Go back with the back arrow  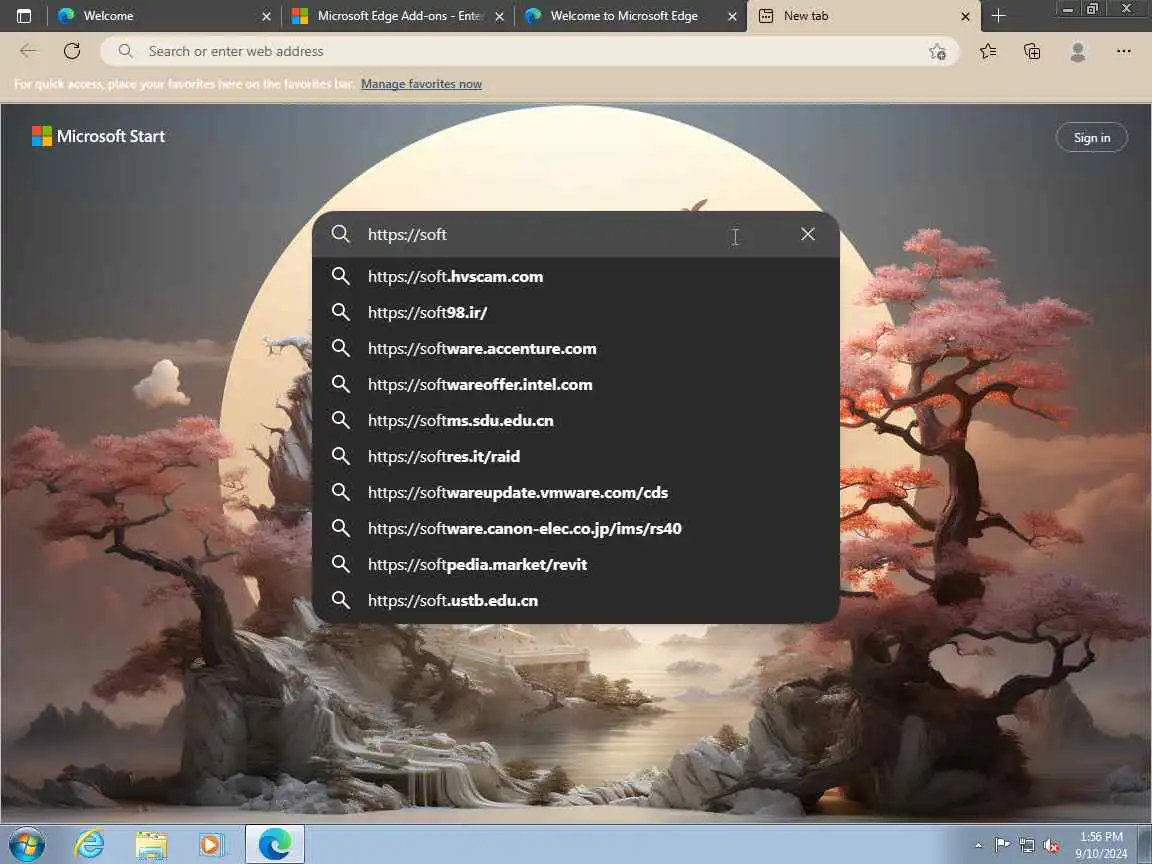(28, 51)
